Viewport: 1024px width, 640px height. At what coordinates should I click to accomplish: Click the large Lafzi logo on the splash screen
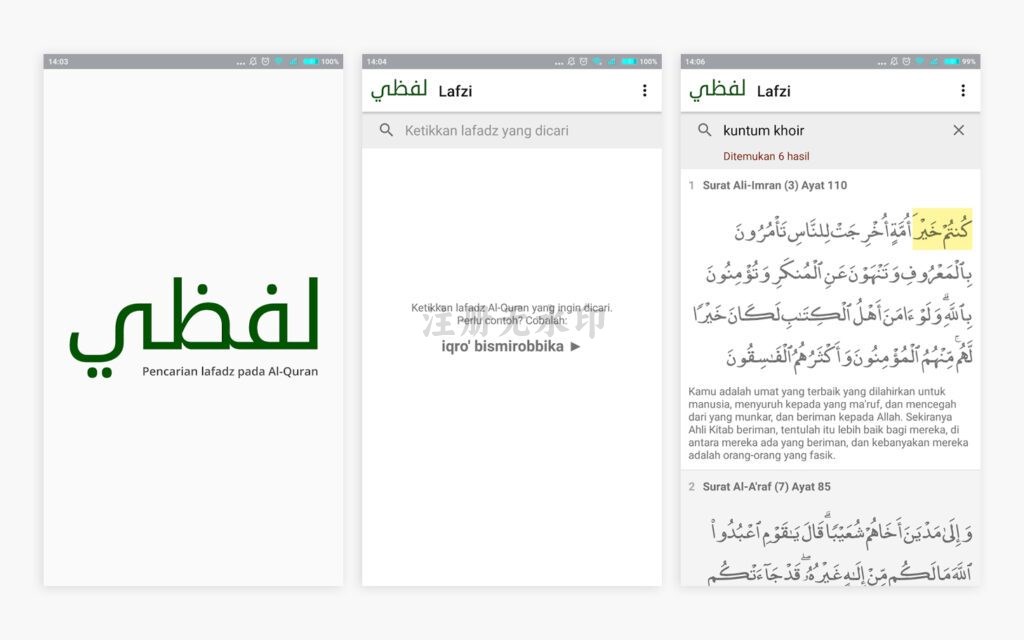[193, 327]
